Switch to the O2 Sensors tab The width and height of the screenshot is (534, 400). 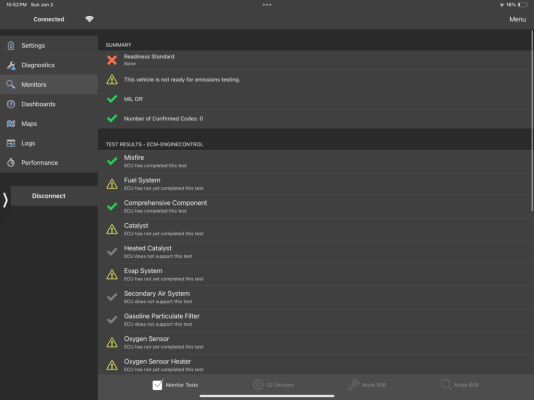click(273, 385)
